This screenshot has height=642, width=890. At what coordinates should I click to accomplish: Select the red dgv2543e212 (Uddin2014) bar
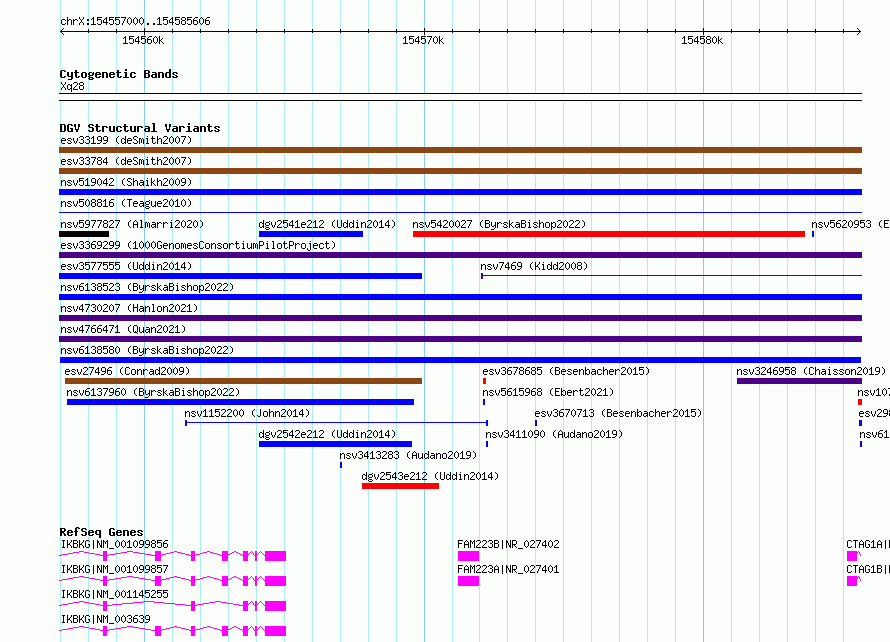click(x=400, y=486)
